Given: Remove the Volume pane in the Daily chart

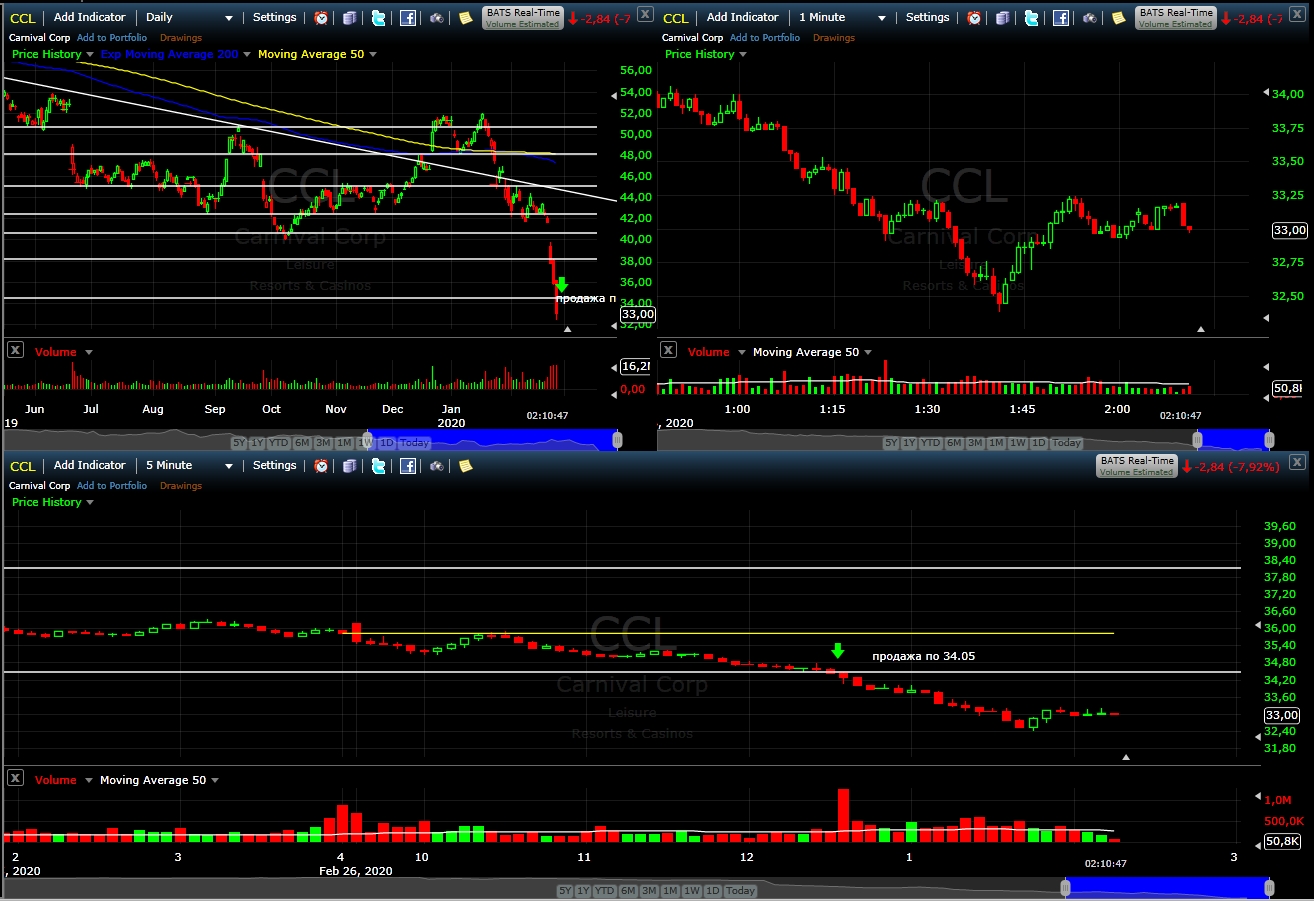Looking at the screenshot, I should (x=15, y=350).
